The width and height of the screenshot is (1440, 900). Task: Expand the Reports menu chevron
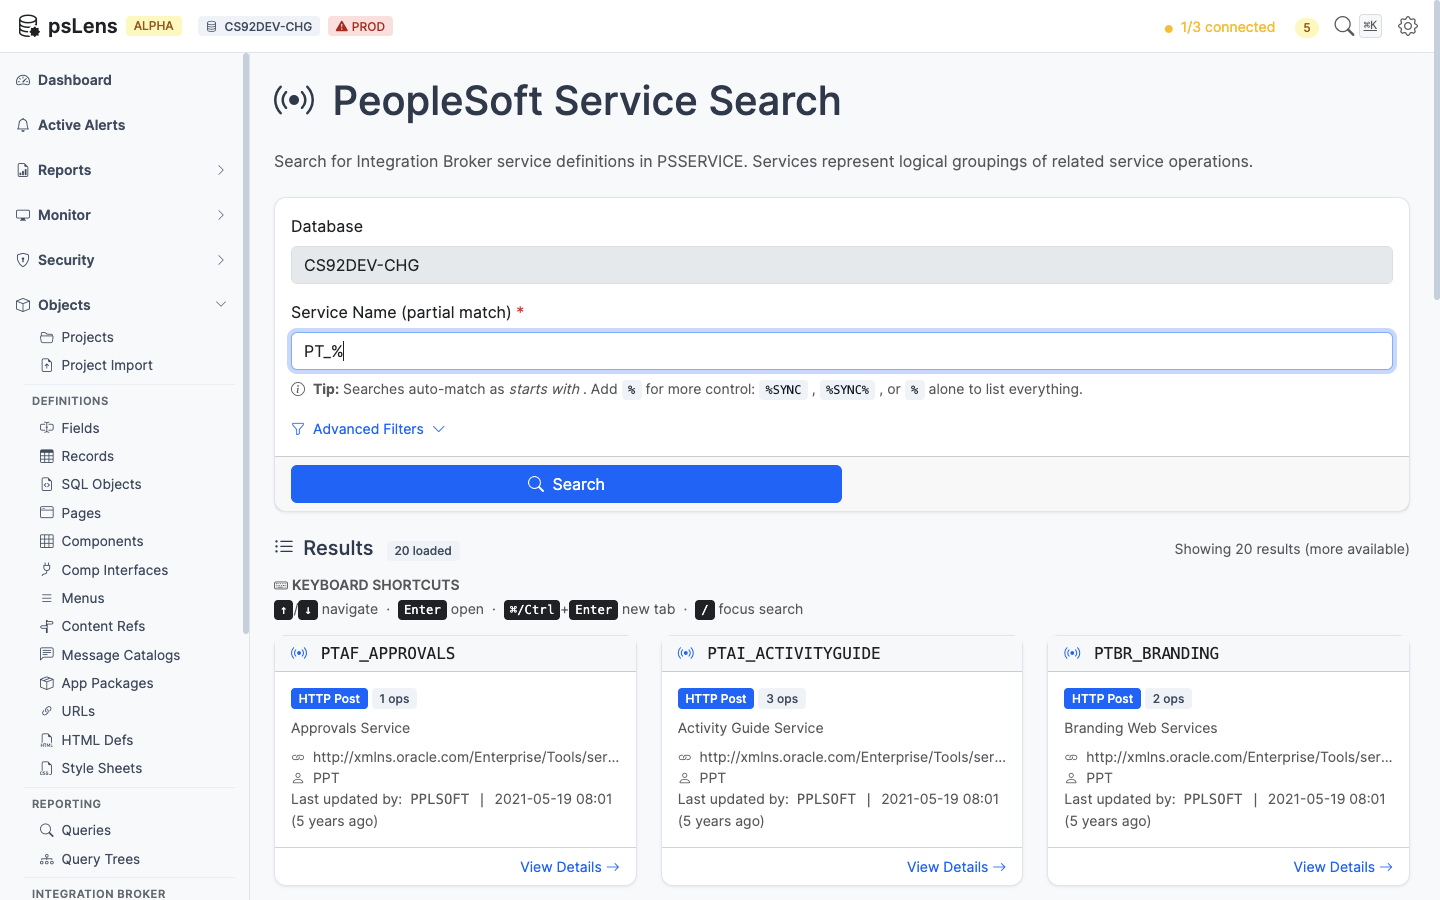221,170
